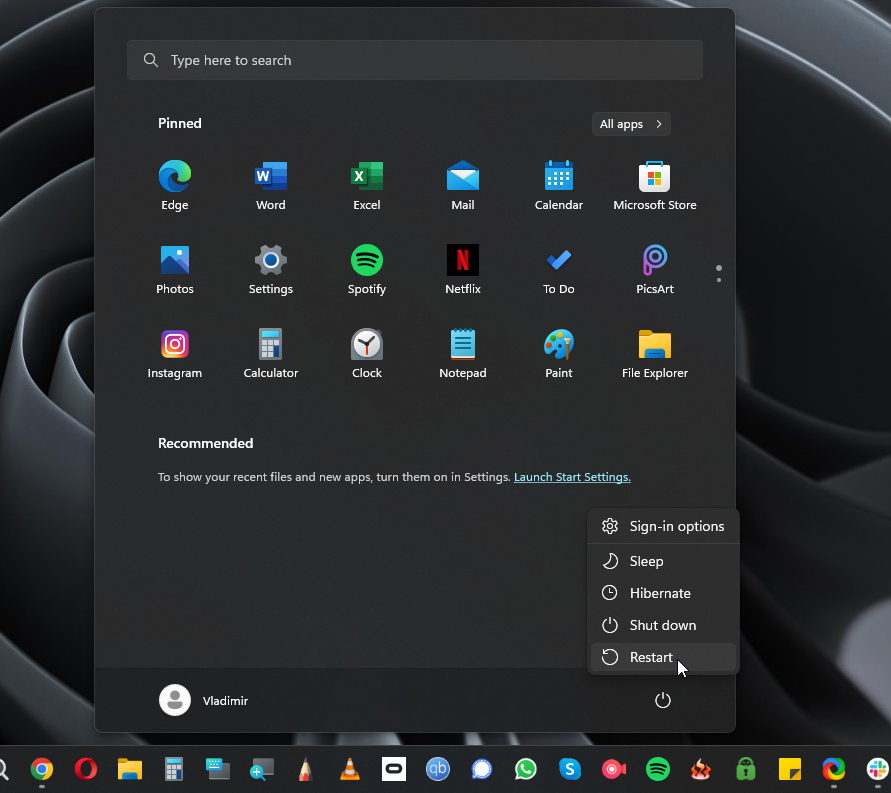Choose Sleep from the power menu
This screenshot has height=793, width=891.
point(663,561)
